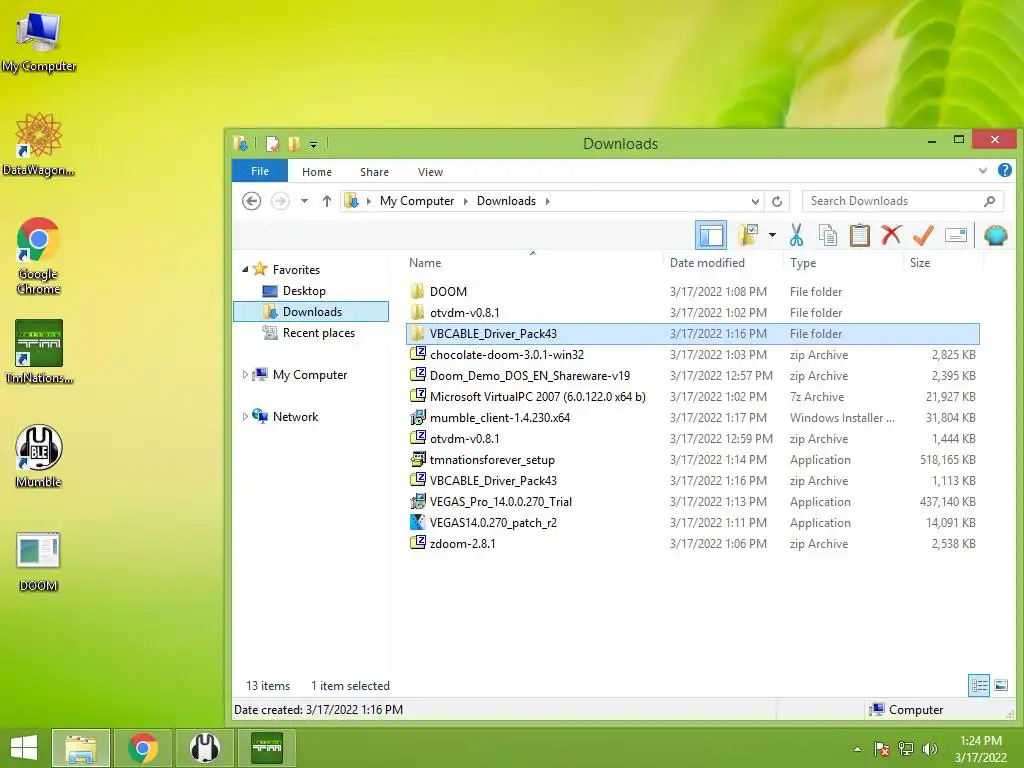
Task: Open the address bar history dropdown
Action: pyautogui.click(x=755, y=201)
